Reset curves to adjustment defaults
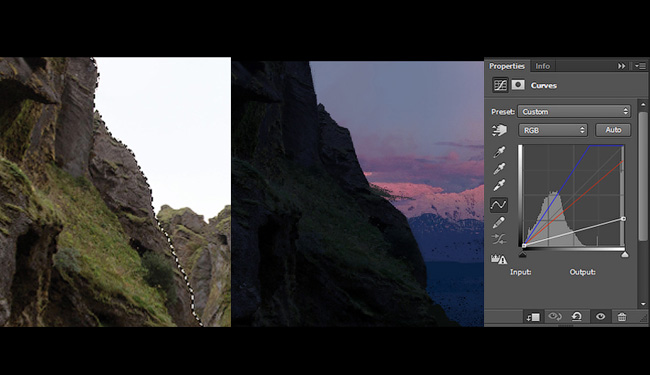Screen dimensions: 650x375 point(577,317)
